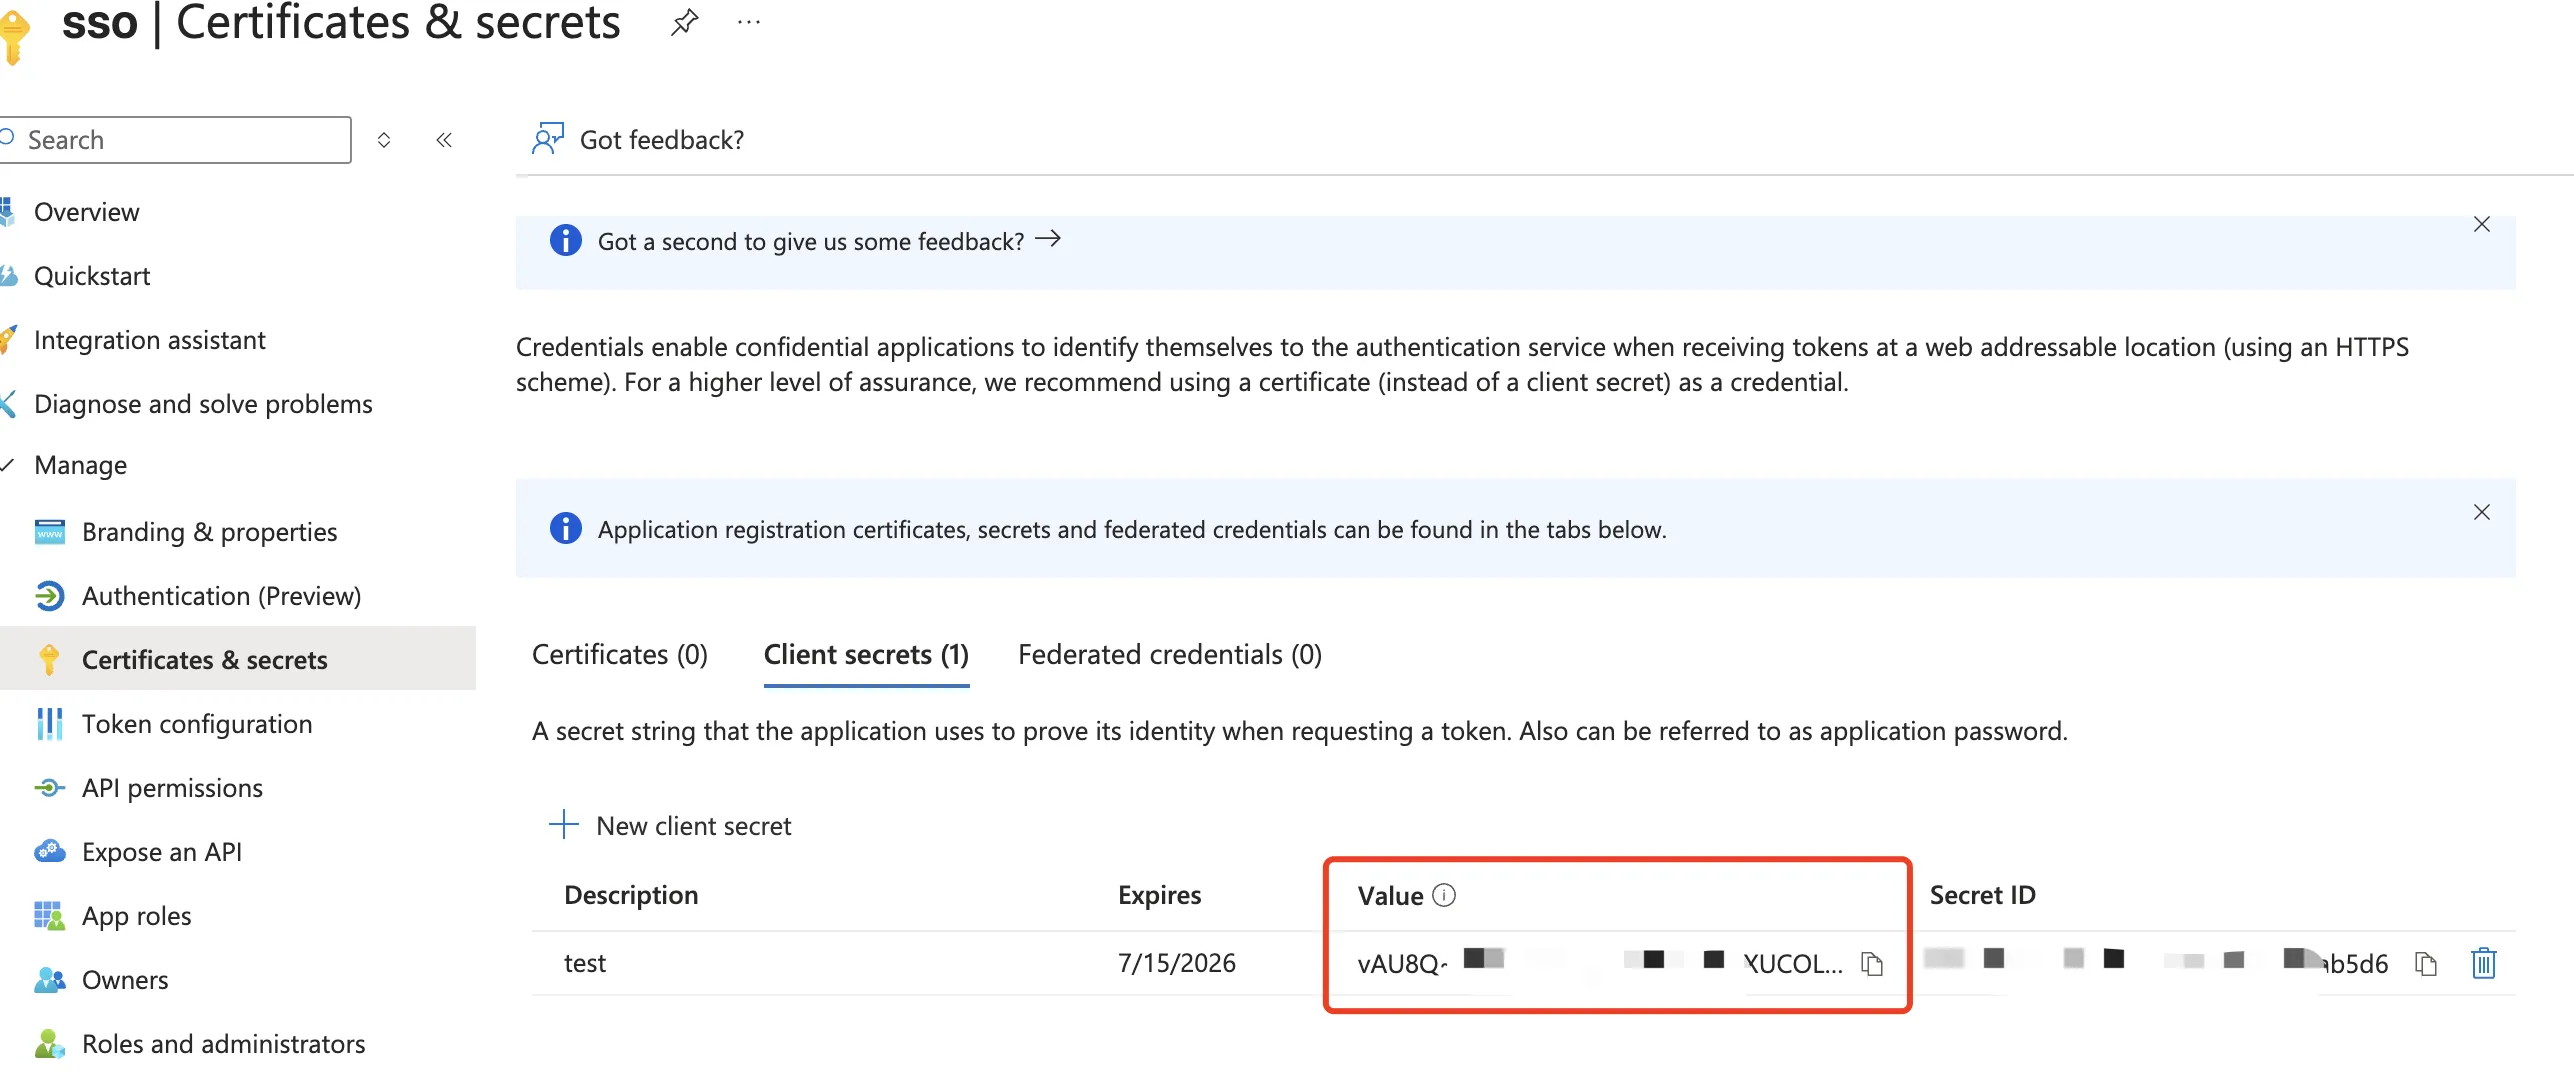Copy the client secret value
2574x1076 pixels.
(x=1871, y=964)
